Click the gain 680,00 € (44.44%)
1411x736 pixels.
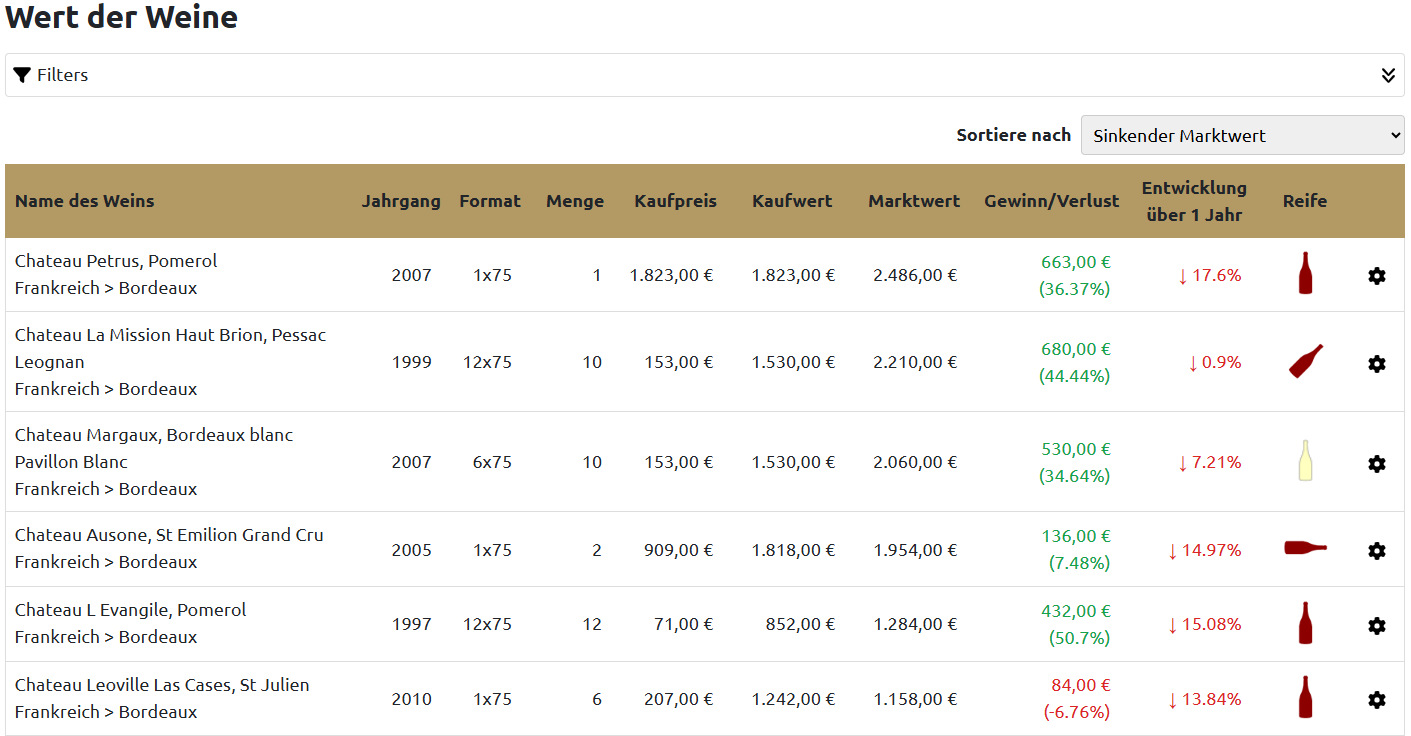click(x=1075, y=362)
